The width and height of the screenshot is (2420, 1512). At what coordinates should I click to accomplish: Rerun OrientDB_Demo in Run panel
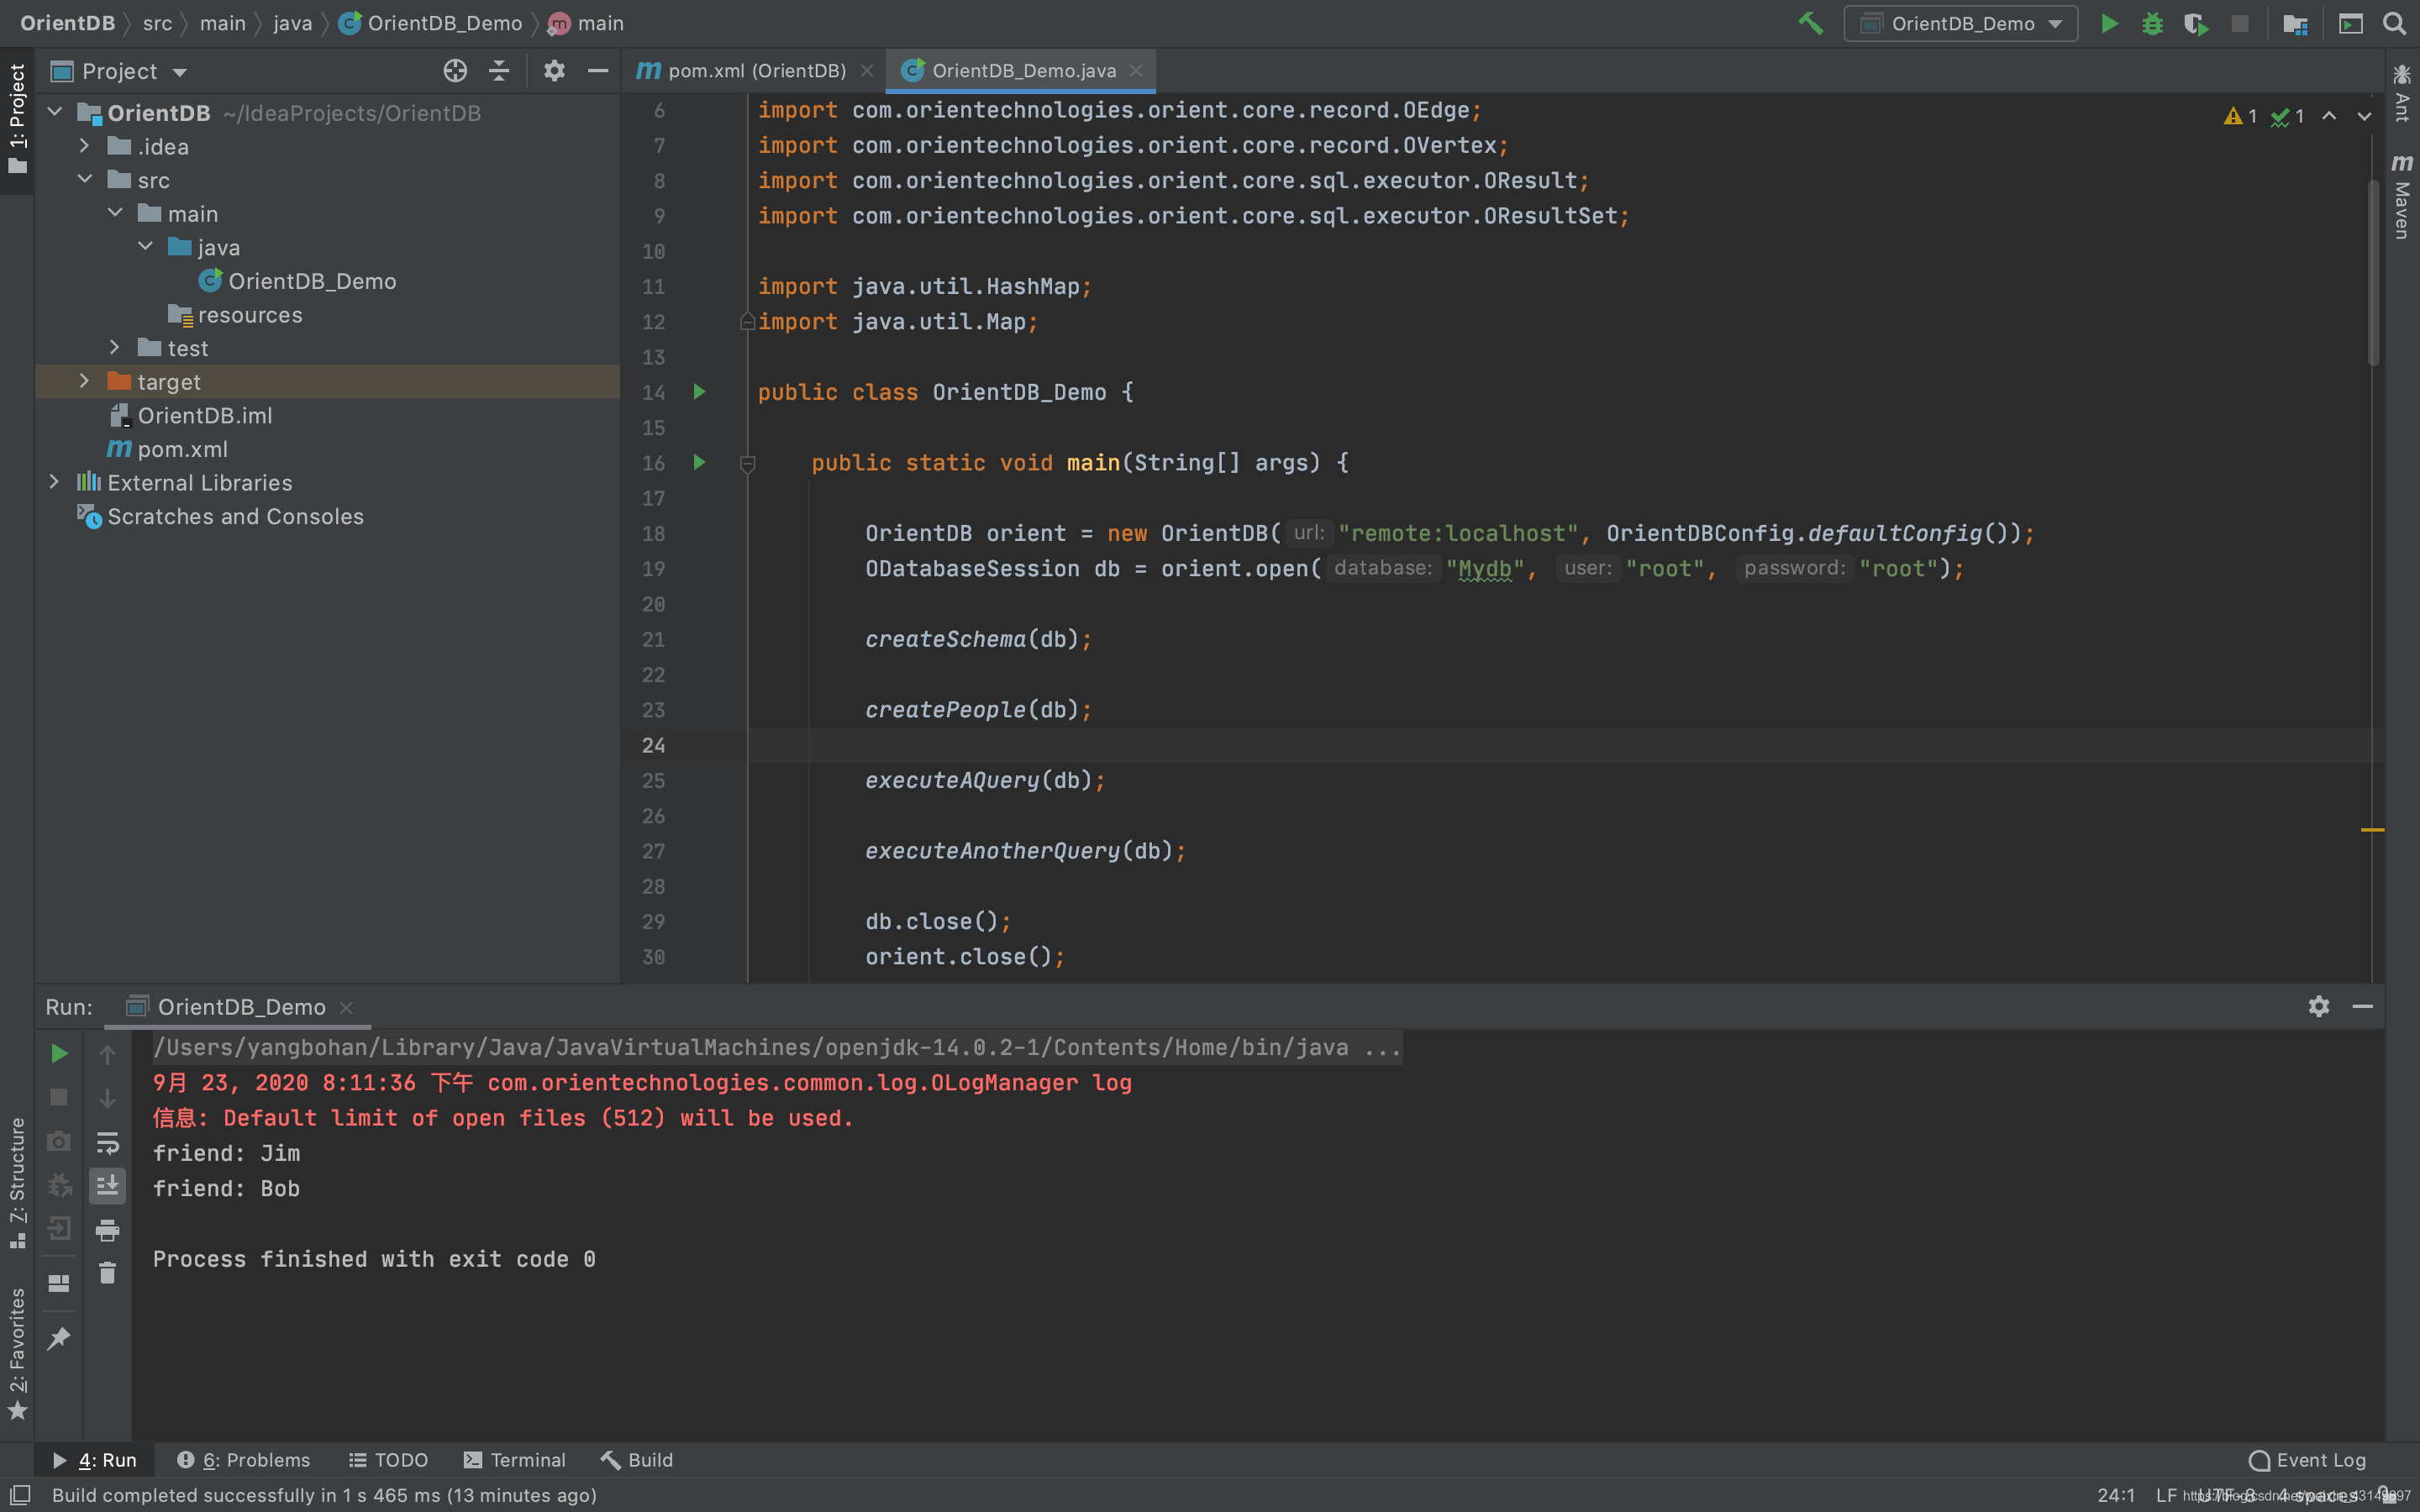point(59,1053)
